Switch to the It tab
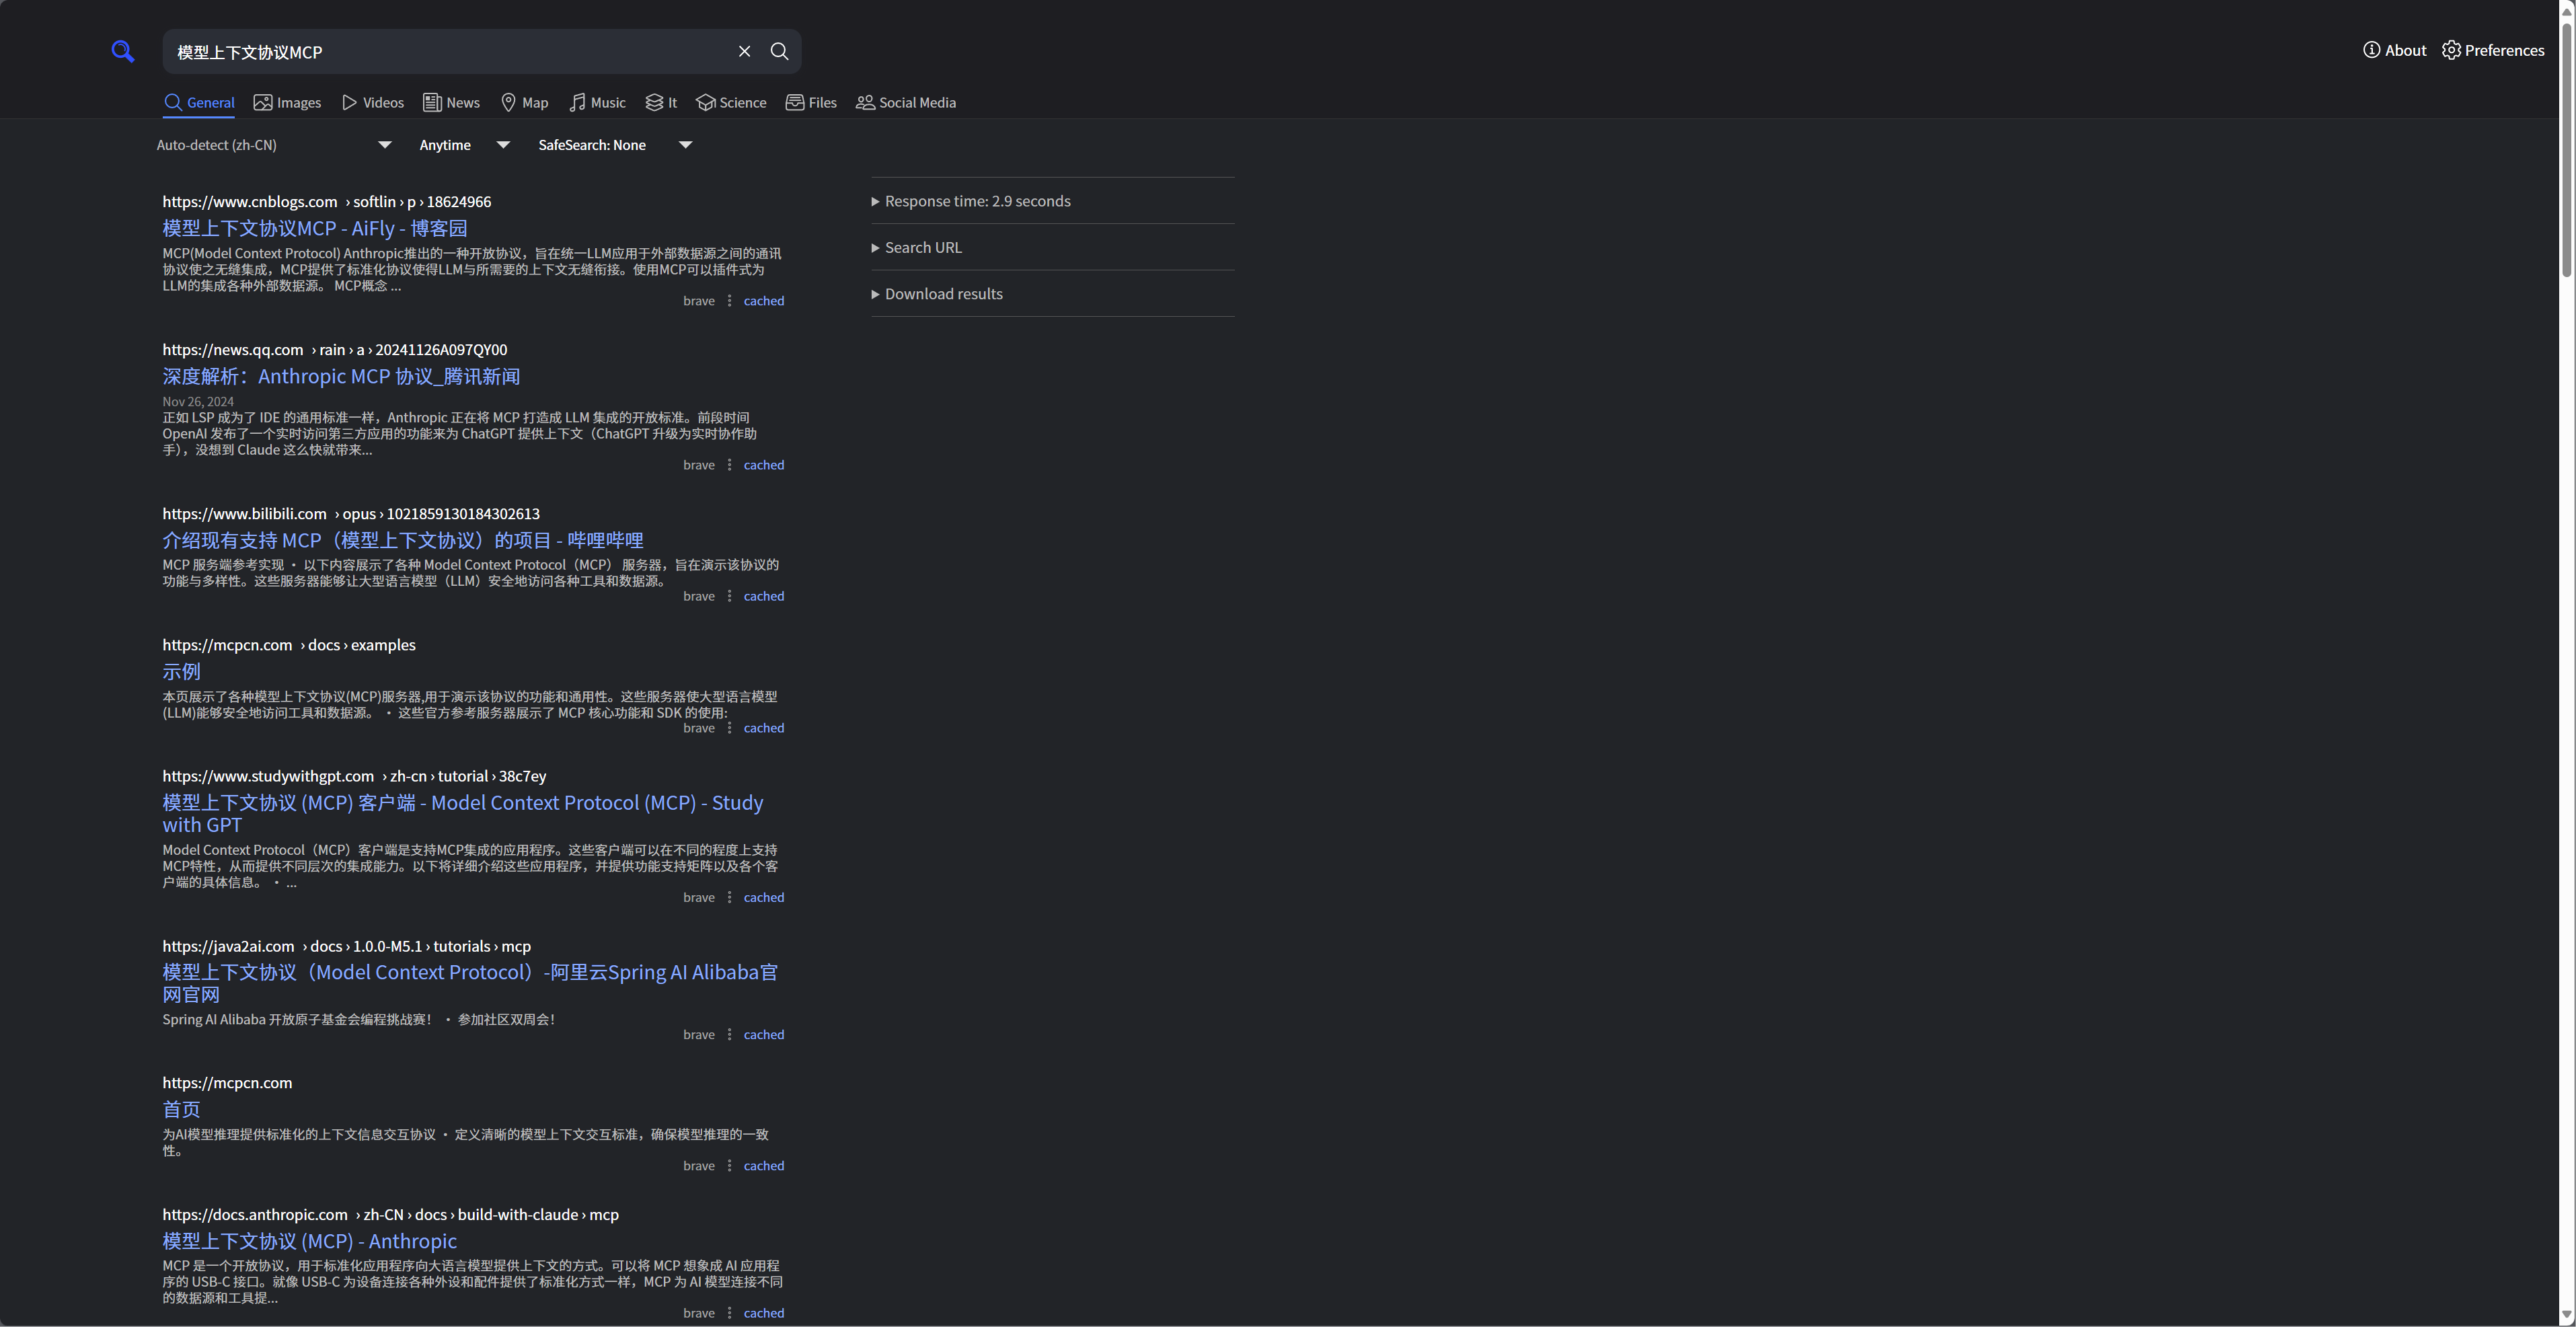Image resolution: width=2576 pixels, height=1327 pixels. [x=661, y=102]
